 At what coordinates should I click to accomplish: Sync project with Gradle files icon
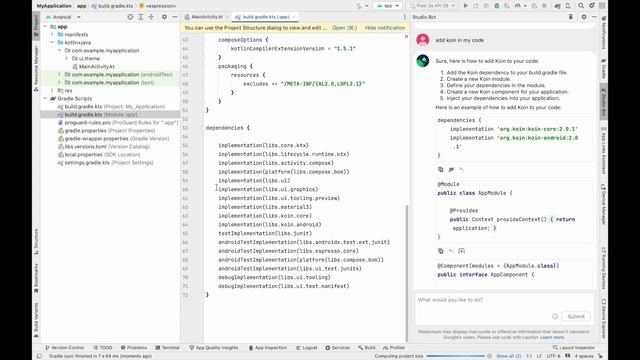pyautogui.click(x=557, y=6)
